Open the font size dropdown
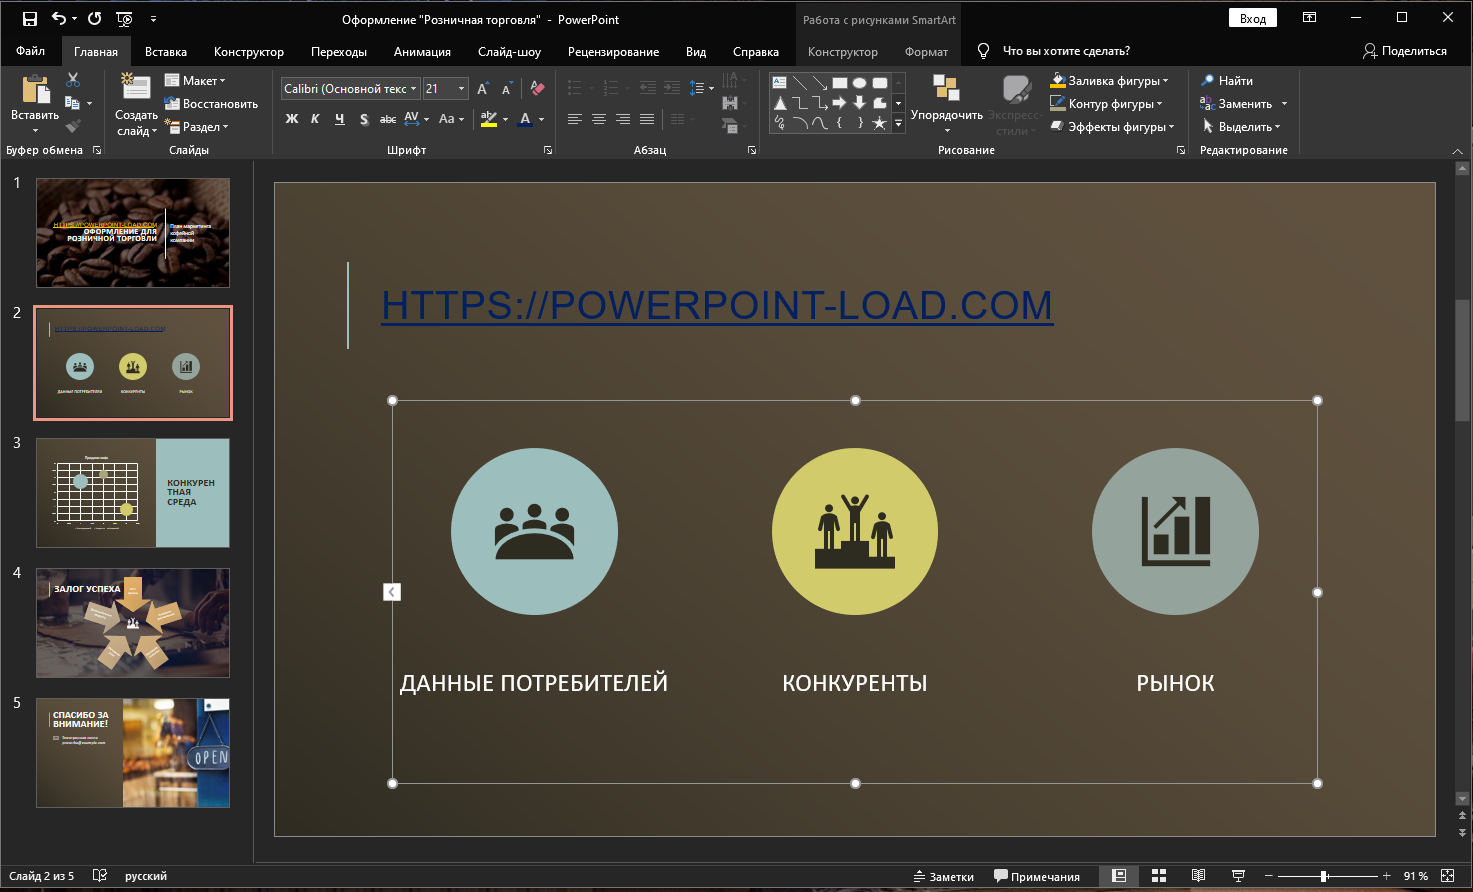This screenshot has width=1473, height=892. 459,88
